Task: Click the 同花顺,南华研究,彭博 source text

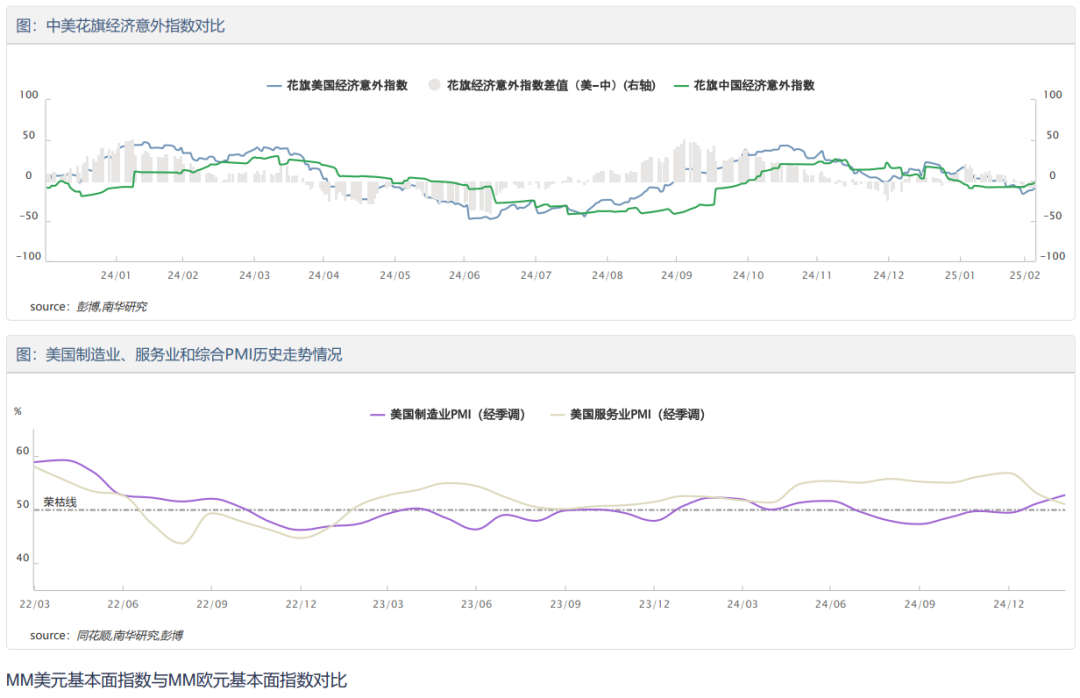Action: coord(129,635)
